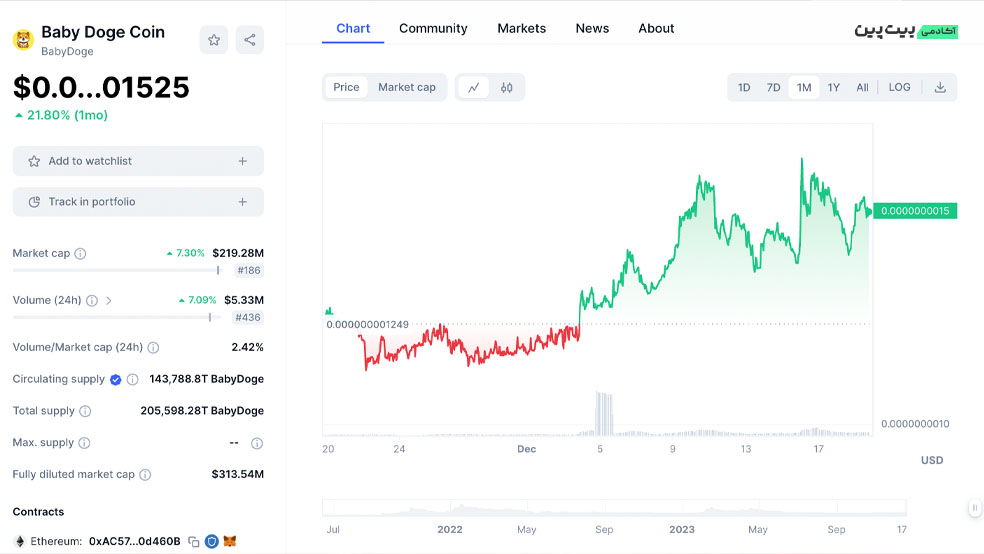
Task: Click the Baby Doge Coin logo
Action: point(24,40)
